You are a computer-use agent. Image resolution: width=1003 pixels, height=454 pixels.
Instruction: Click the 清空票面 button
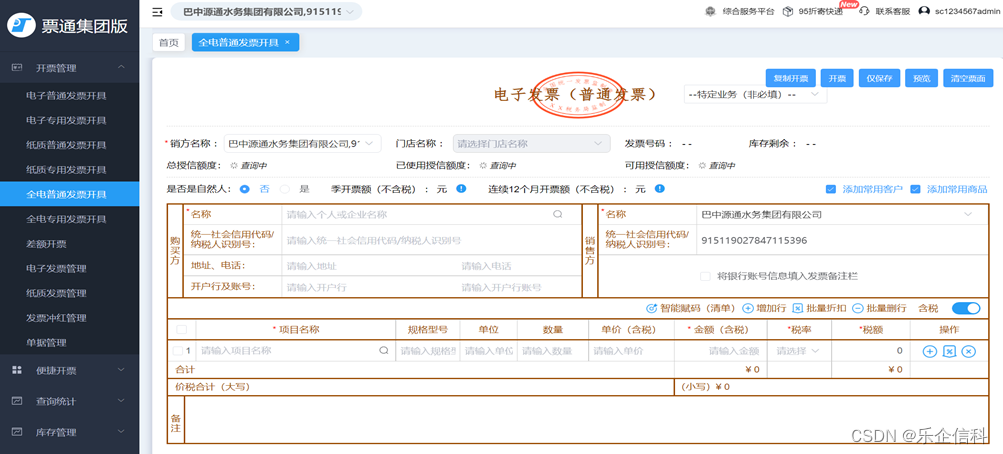(x=968, y=78)
